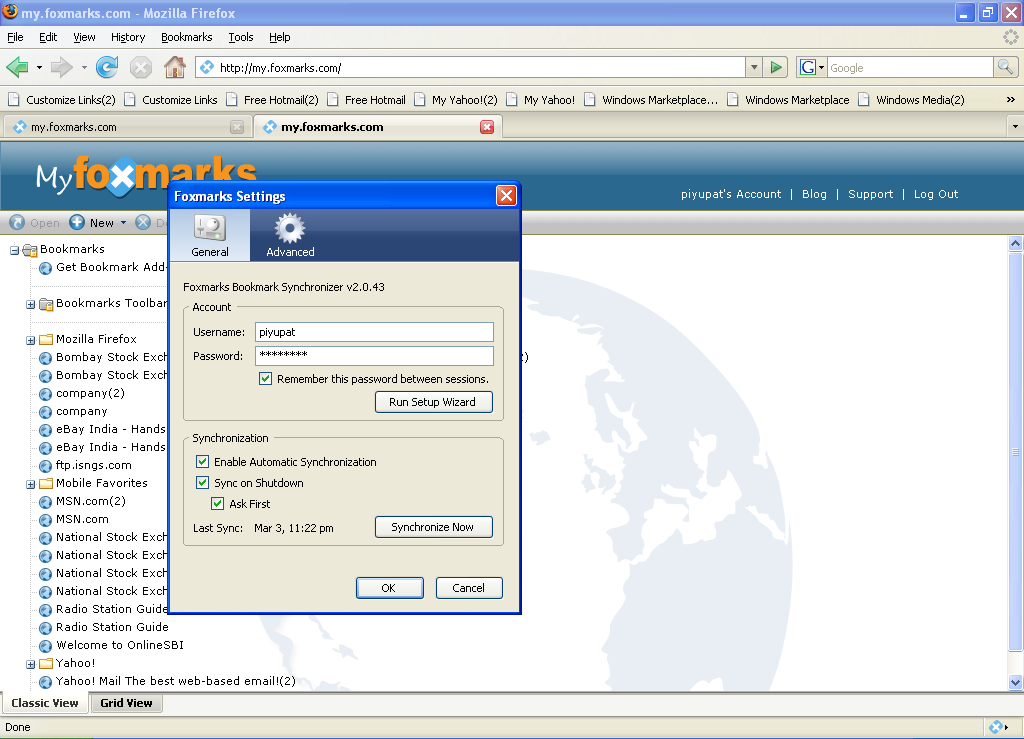Click the Windows Media(2) bookmark toolbar item
The height and width of the screenshot is (739, 1024).
point(911,100)
